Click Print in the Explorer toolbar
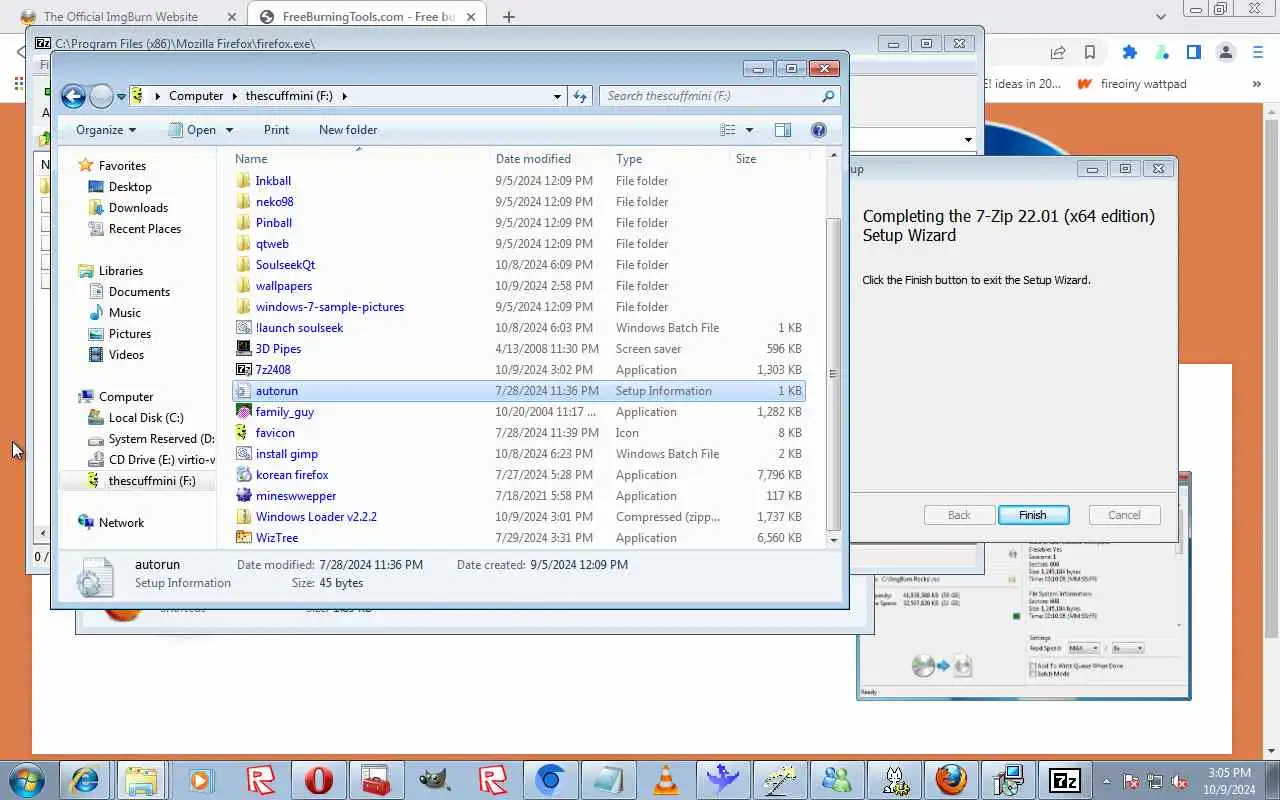This screenshot has width=1280, height=800. point(276,130)
